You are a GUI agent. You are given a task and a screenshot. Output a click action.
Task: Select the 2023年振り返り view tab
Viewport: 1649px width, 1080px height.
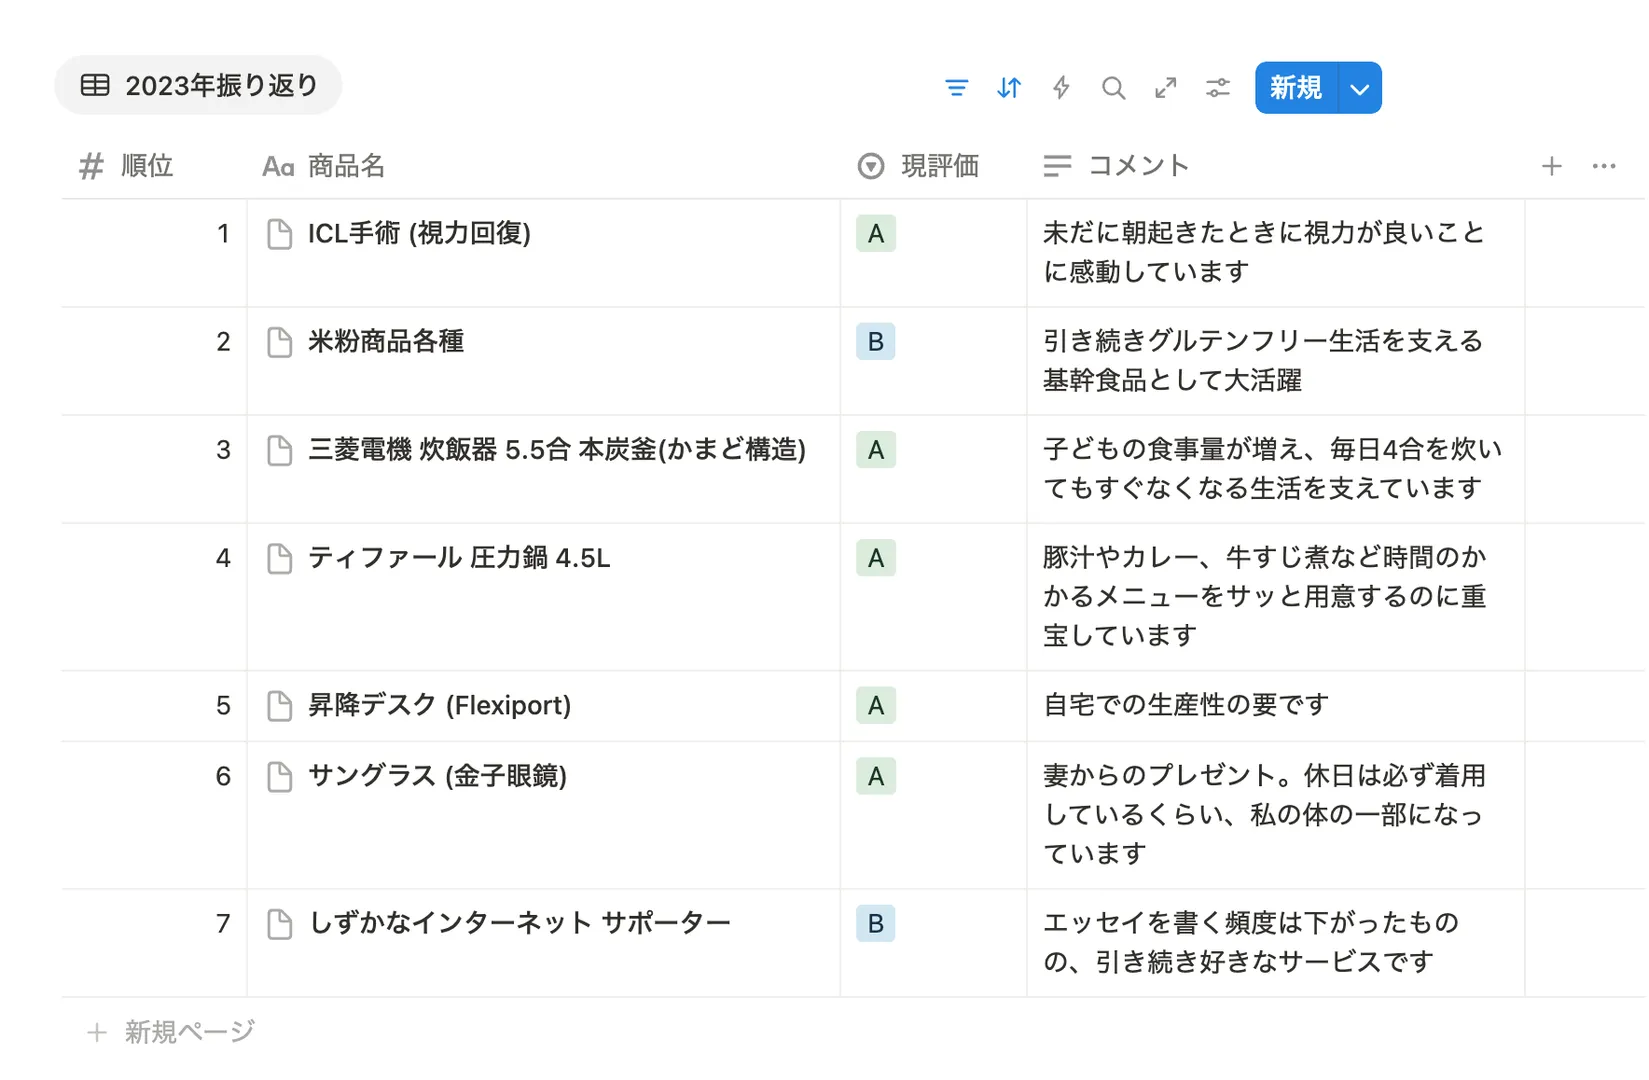pyautogui.click(x=198, y=86)
